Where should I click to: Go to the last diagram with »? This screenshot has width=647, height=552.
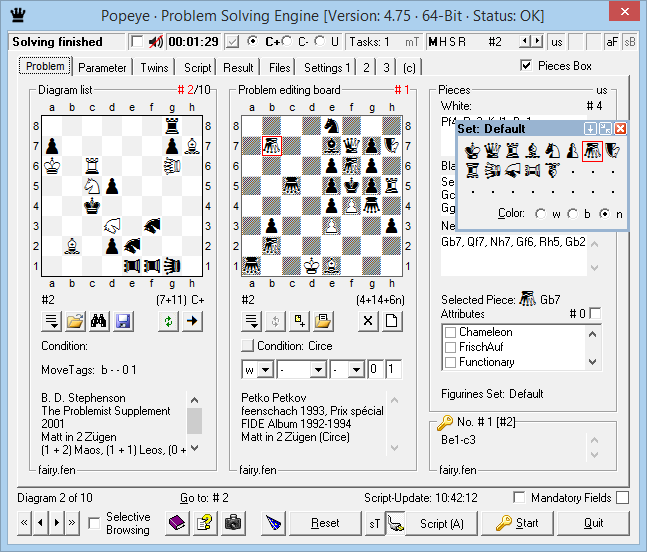tap(72, 523)
